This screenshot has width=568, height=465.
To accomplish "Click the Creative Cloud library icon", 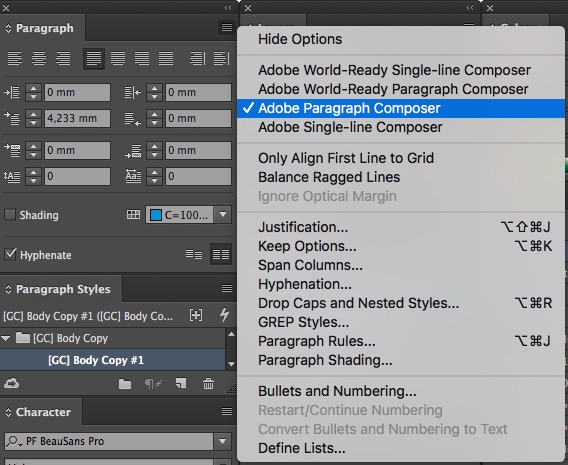I will [11, 383].
